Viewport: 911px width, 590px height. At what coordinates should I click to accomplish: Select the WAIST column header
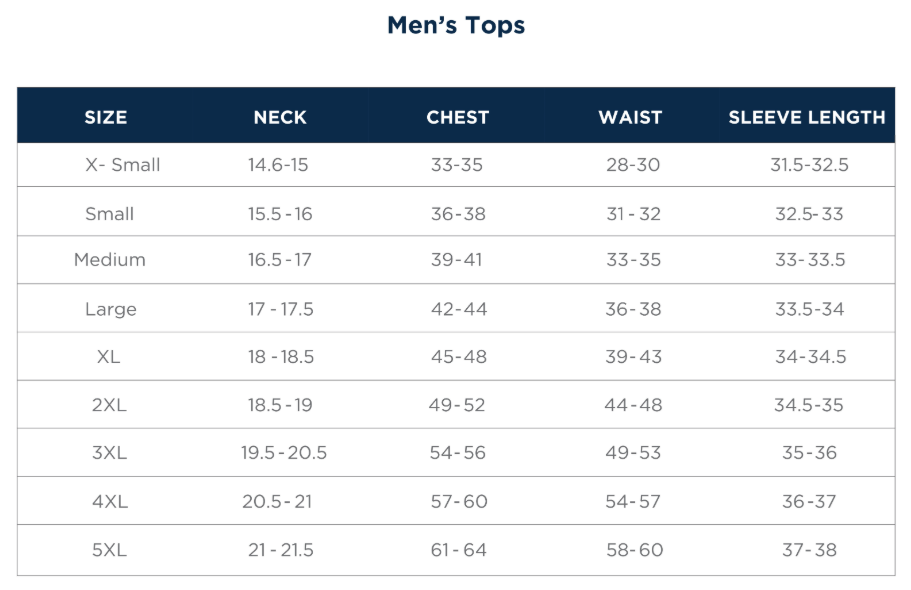630,117
